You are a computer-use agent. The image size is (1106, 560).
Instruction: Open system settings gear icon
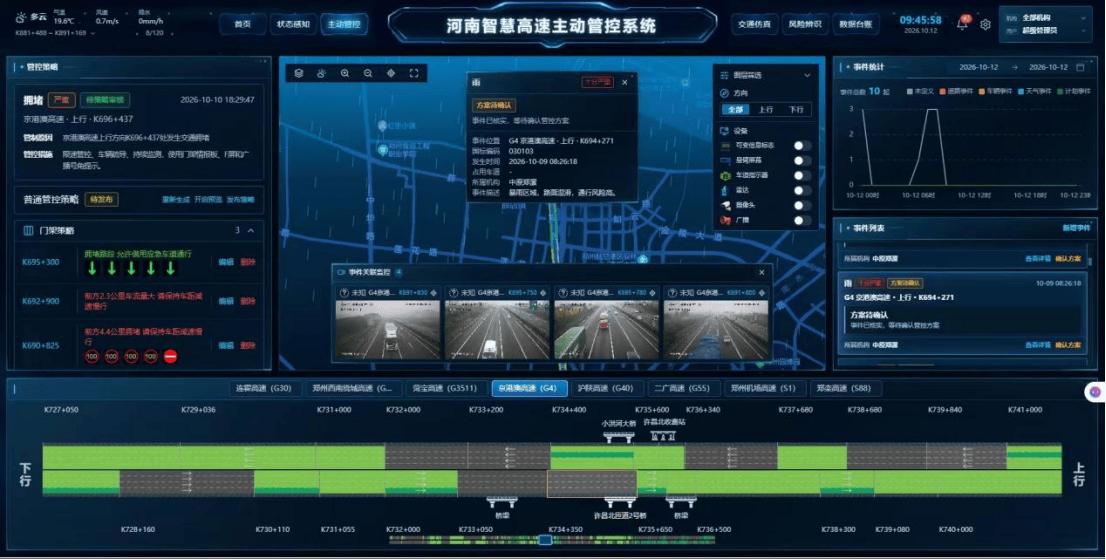click(985, 24)
